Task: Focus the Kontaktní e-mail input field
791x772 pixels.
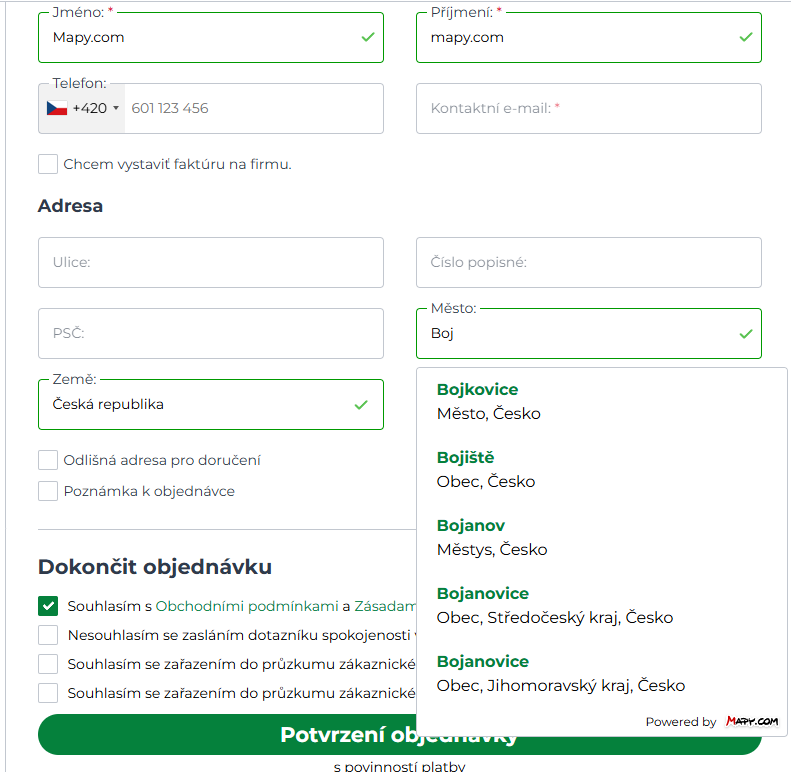Action: point(589,108)
